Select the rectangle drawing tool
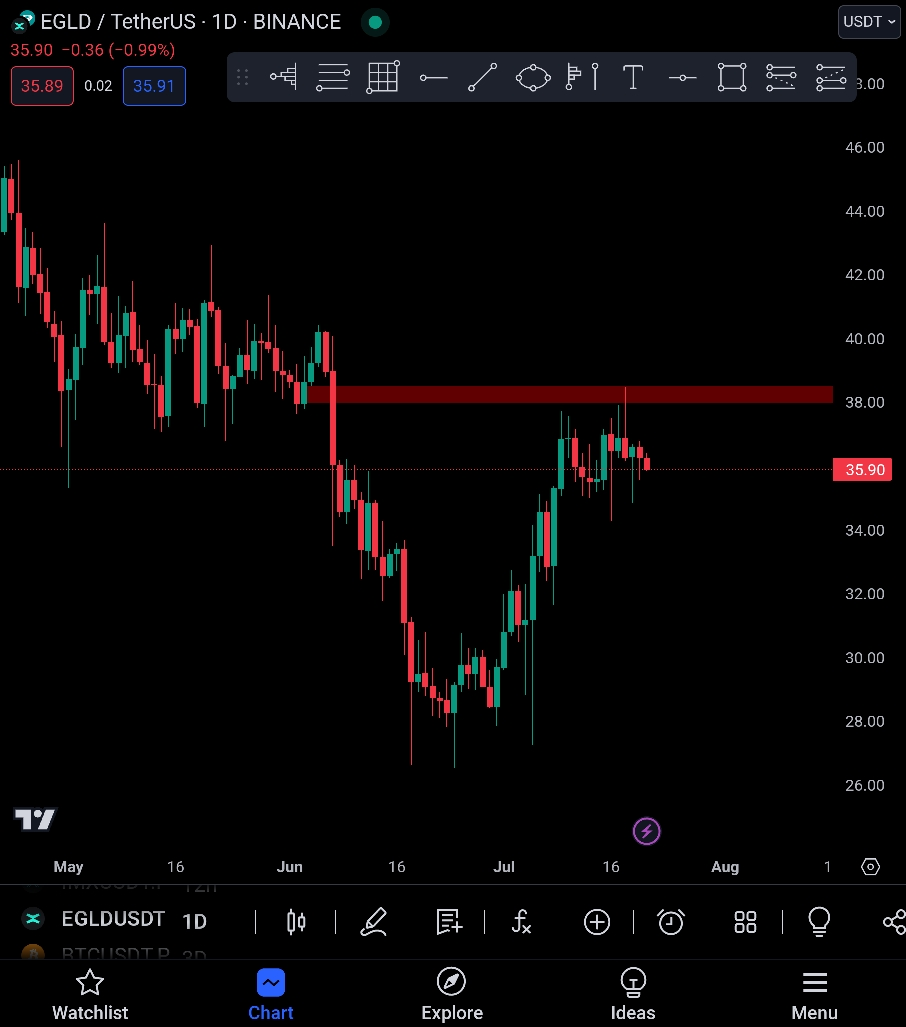Screen dimensions: 906x1027 [x=732, y=77]
